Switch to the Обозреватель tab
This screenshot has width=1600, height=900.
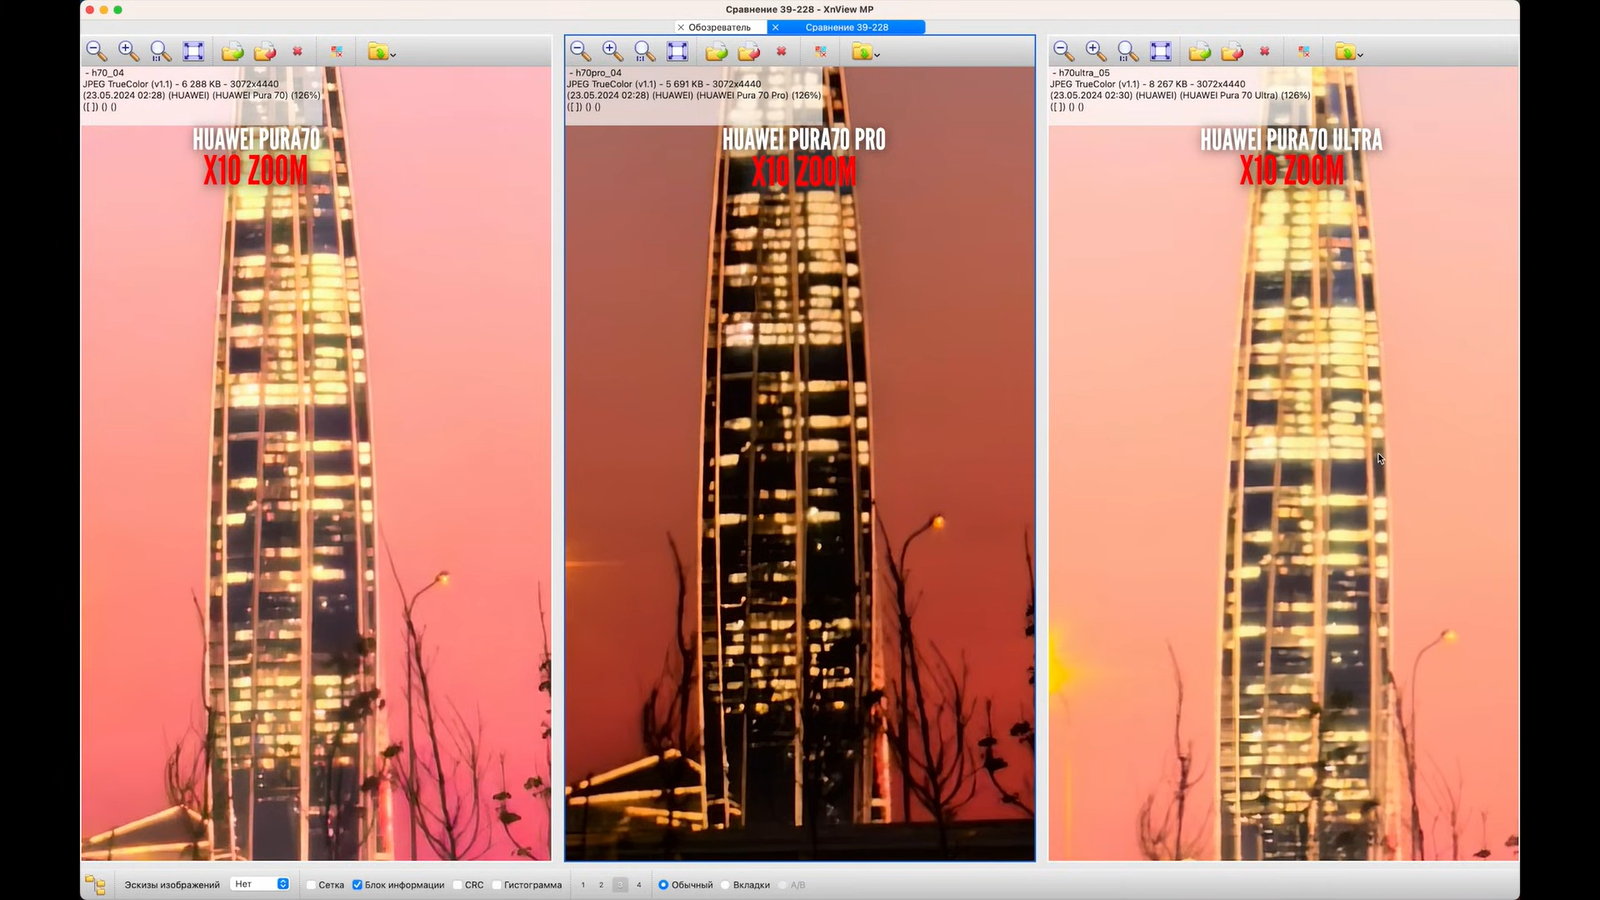pos(719,27)
